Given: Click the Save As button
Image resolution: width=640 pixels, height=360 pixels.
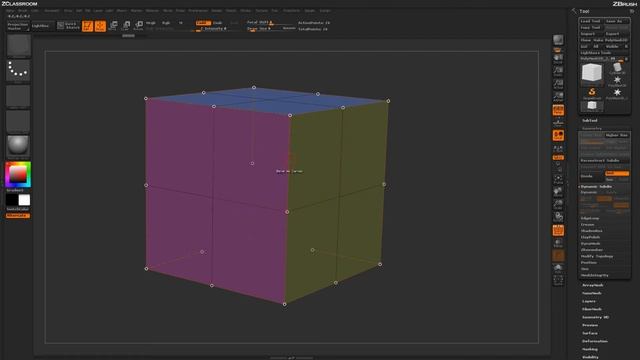Looking at the screenshot, I should click(x=616, y=21).
